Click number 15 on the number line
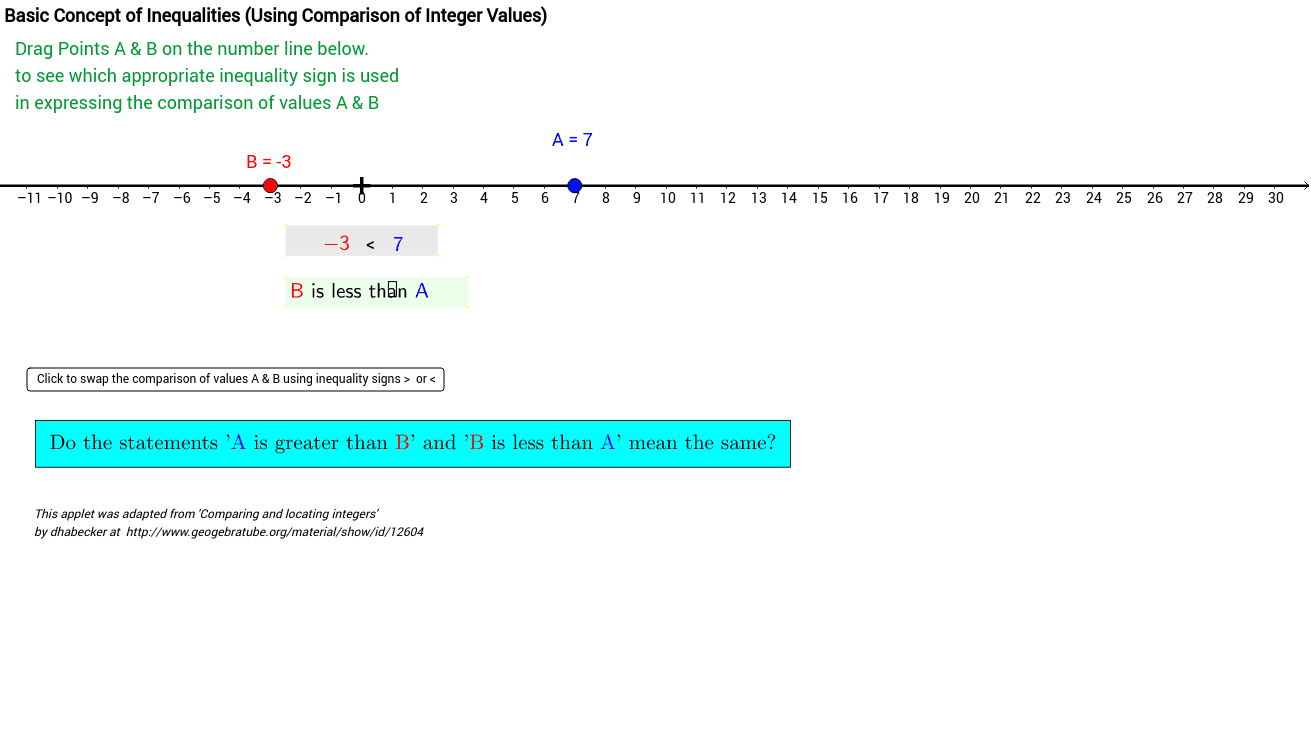The image size is (1311, 730). click(x=819, y=198)
